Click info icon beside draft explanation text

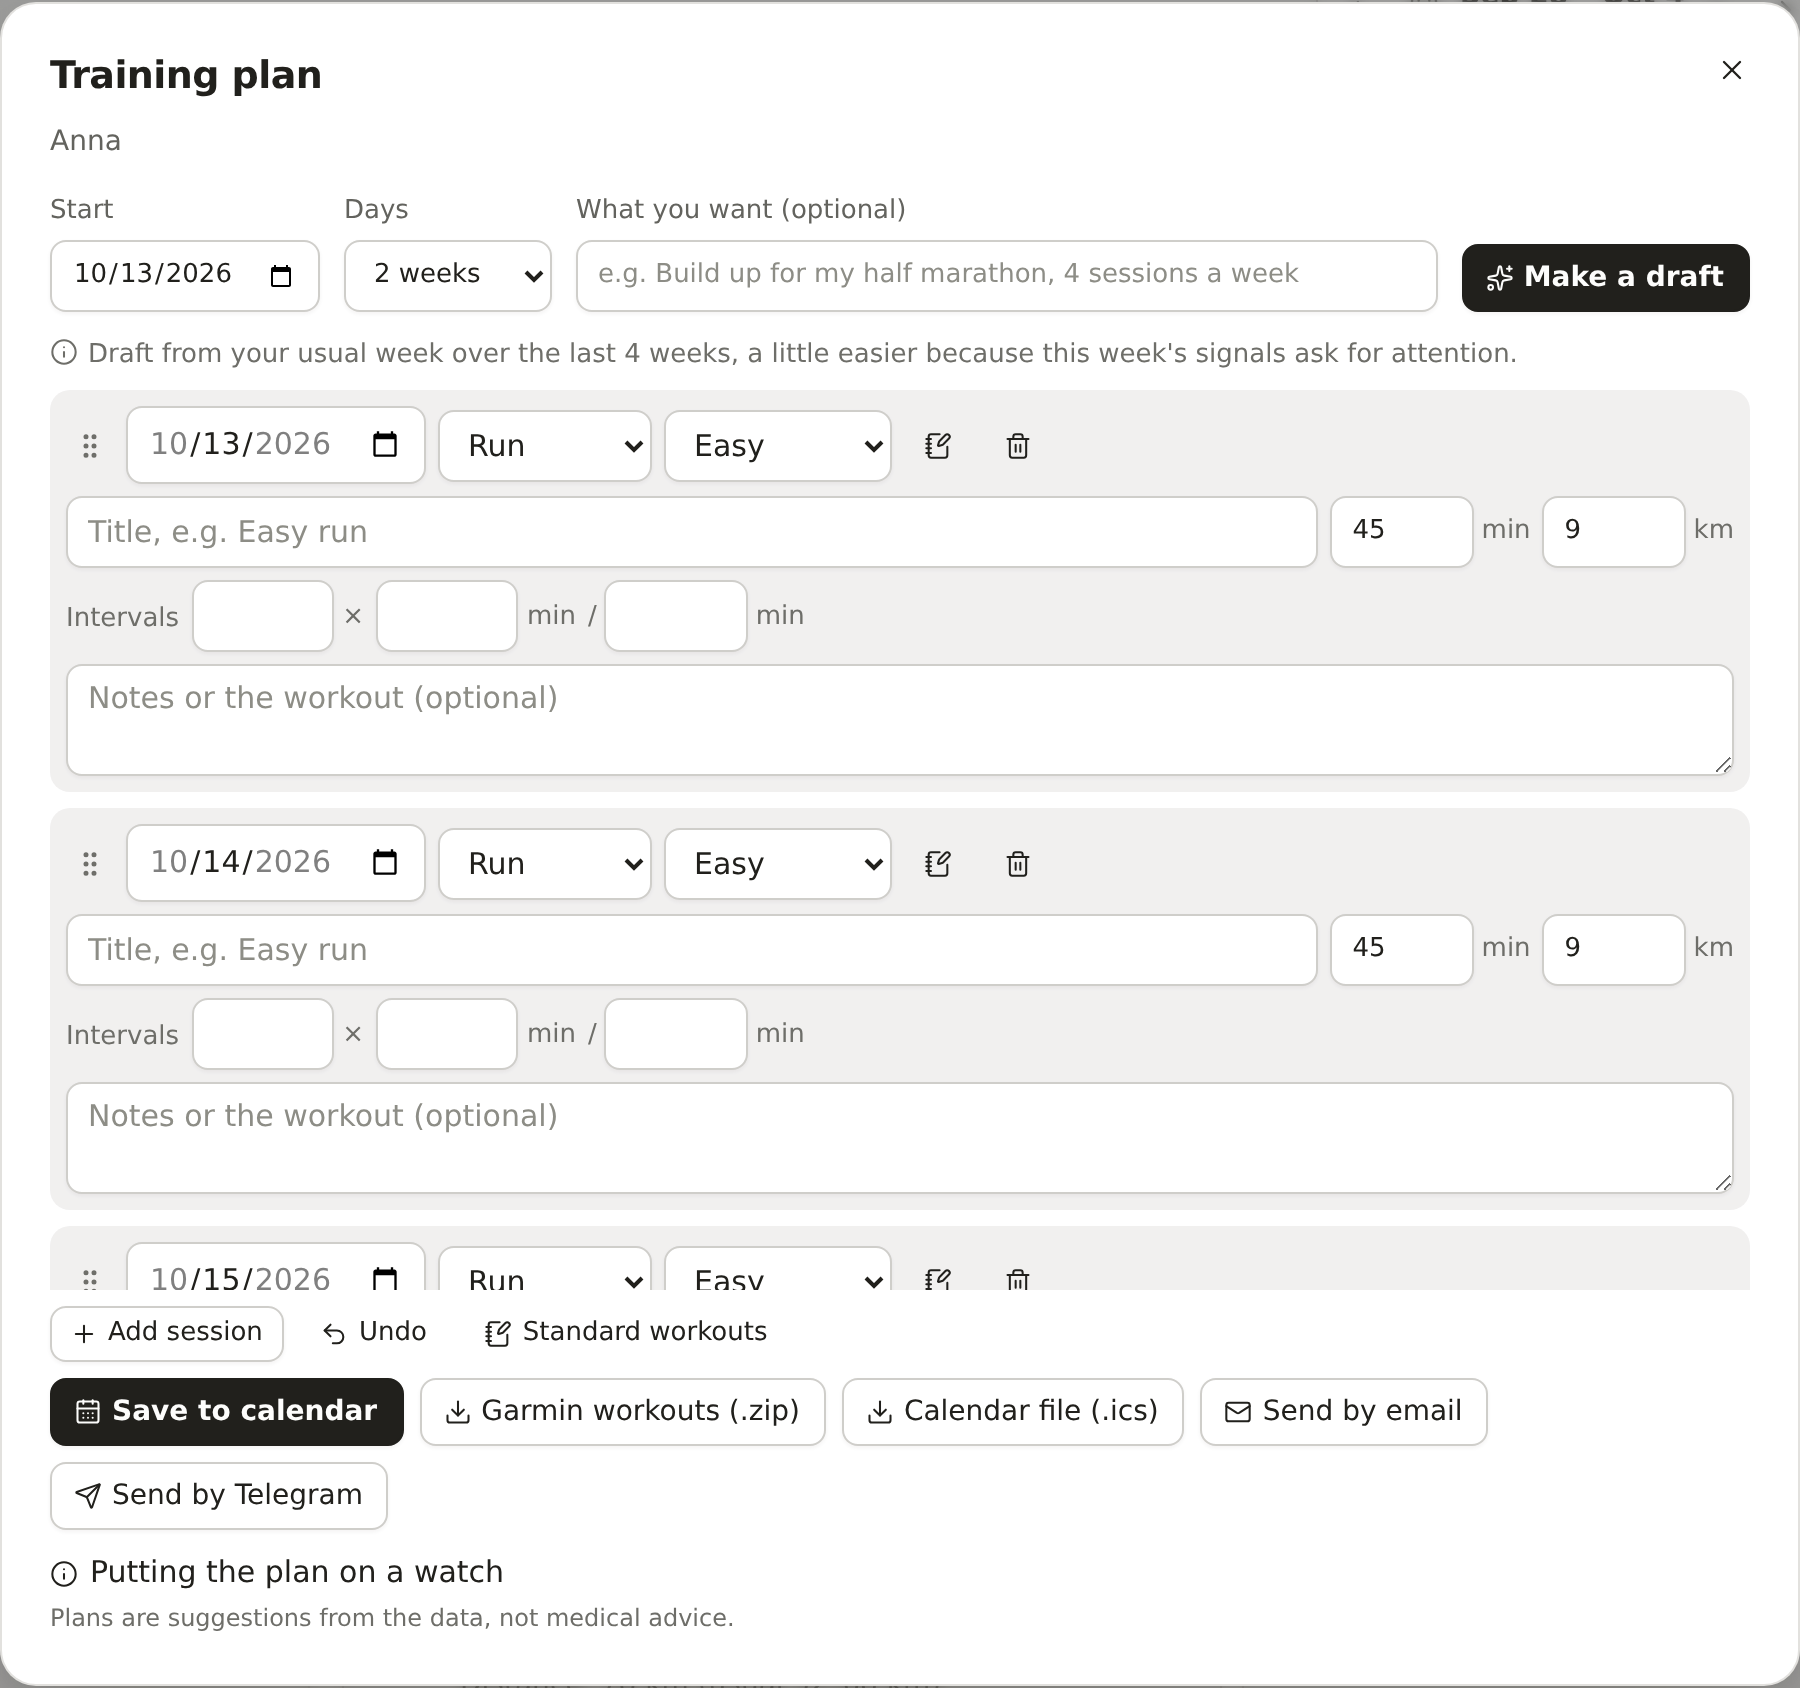click(x=64, y=353)
